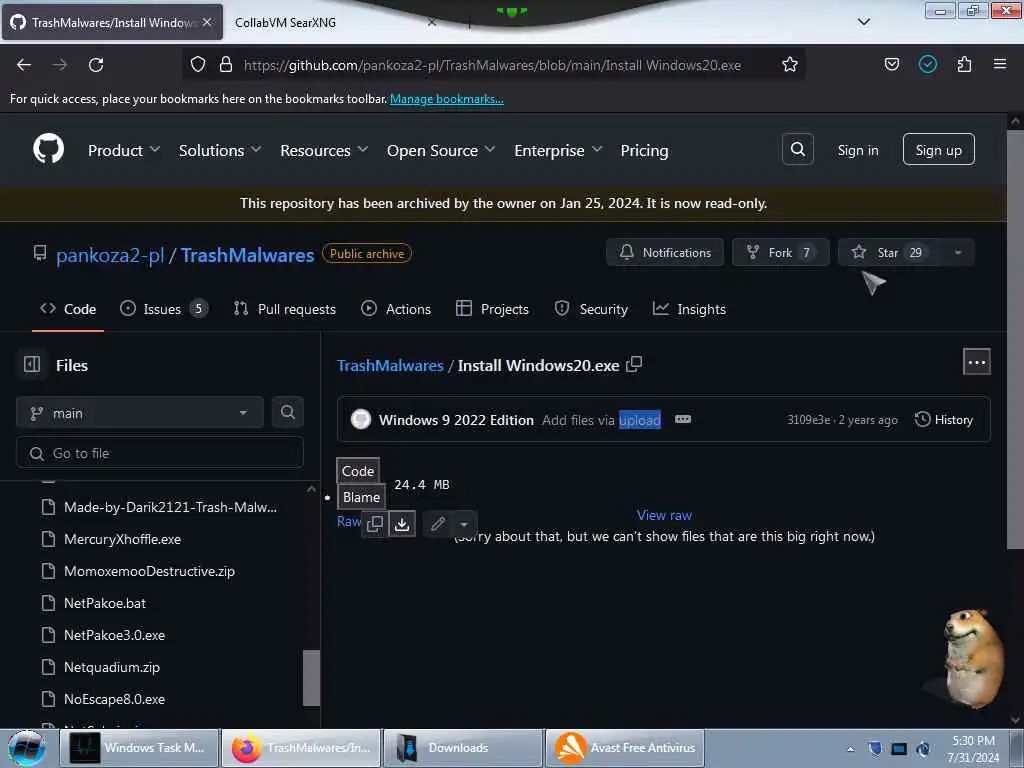Open the main branch selector
The width and height of the screenshot is (1024, 768).
point(140,413)
